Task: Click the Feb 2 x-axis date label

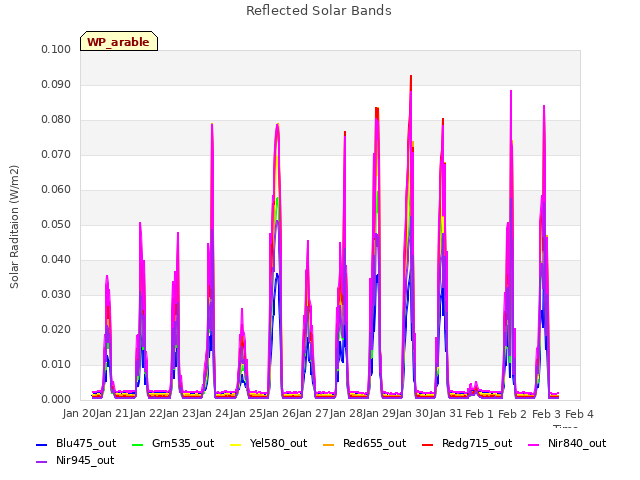Action: point(513,414)
